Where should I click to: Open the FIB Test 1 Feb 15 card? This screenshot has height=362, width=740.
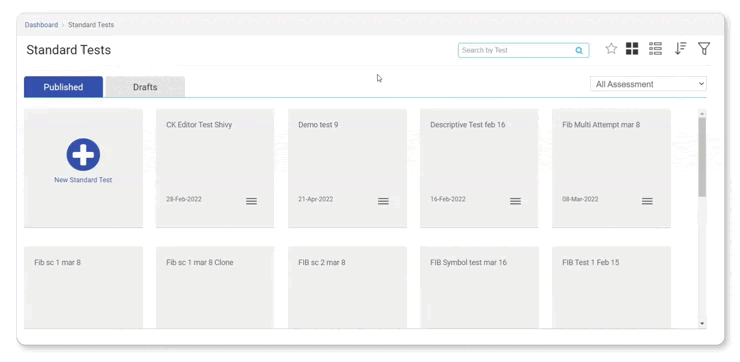click(x=611, y=287)
